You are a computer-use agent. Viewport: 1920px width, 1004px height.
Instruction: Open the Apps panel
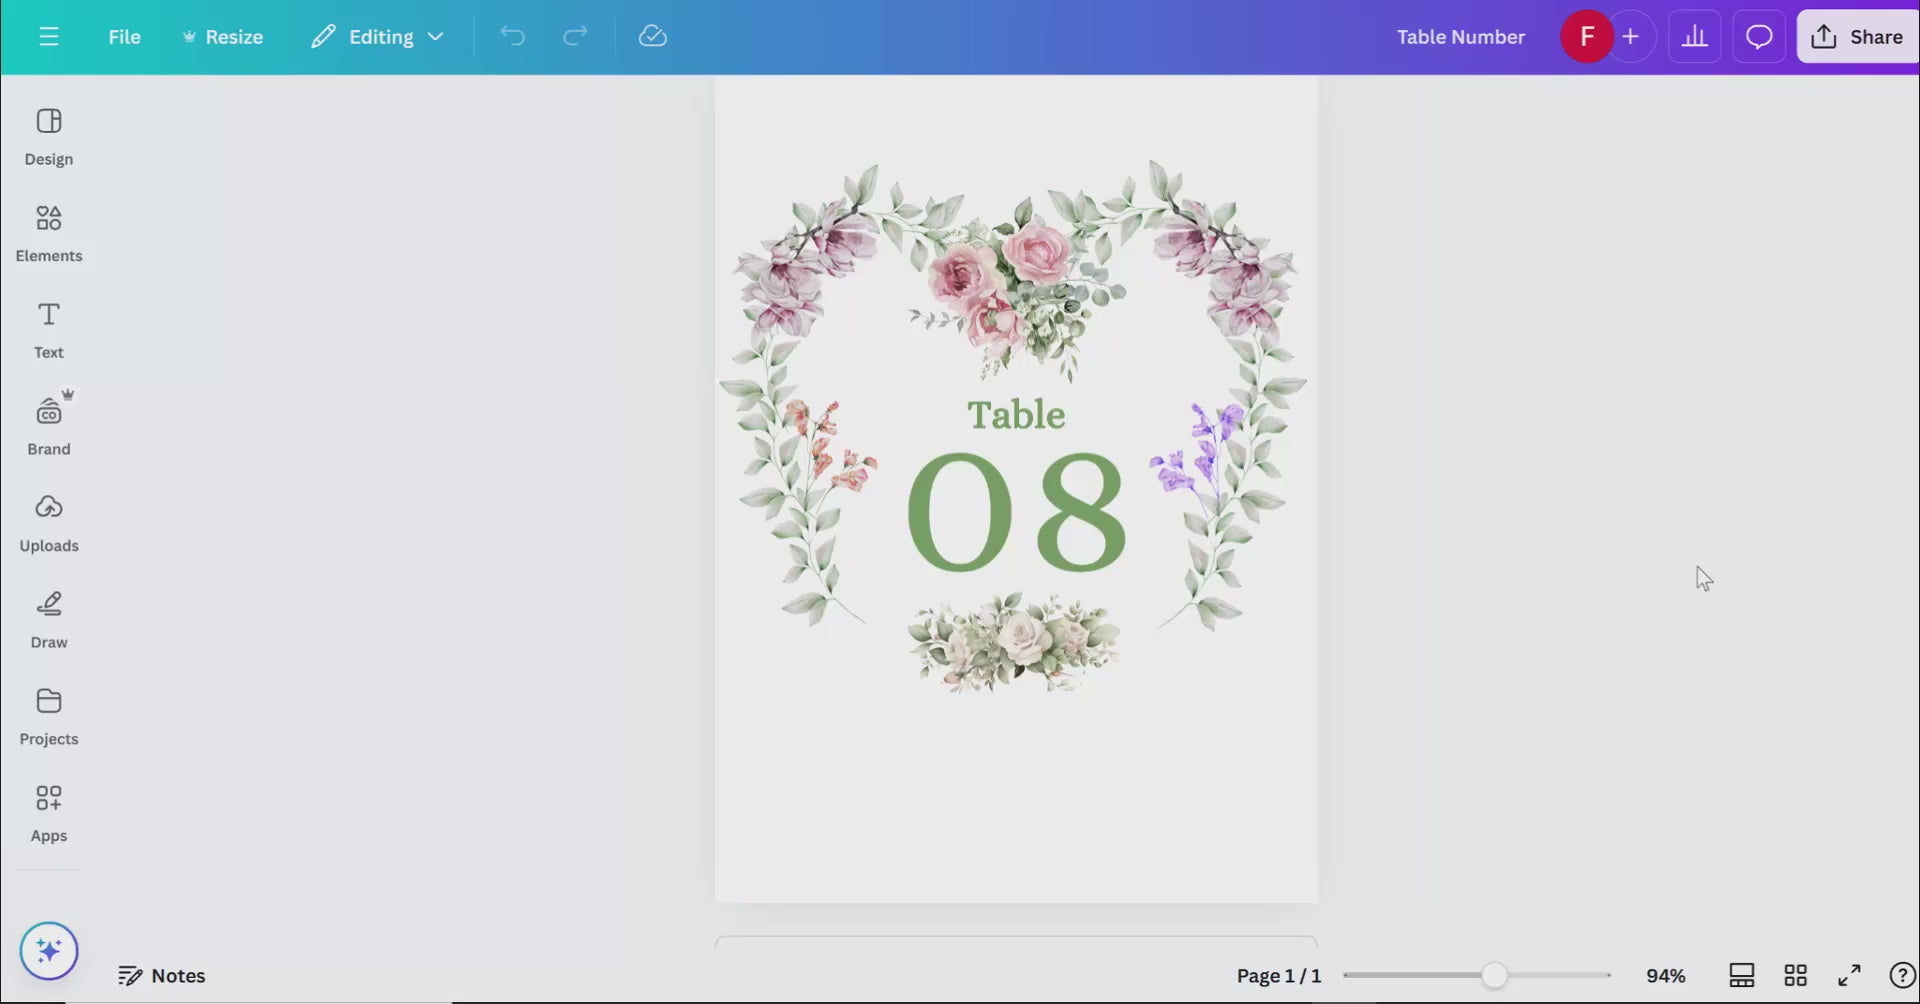[x=48, y=813]
